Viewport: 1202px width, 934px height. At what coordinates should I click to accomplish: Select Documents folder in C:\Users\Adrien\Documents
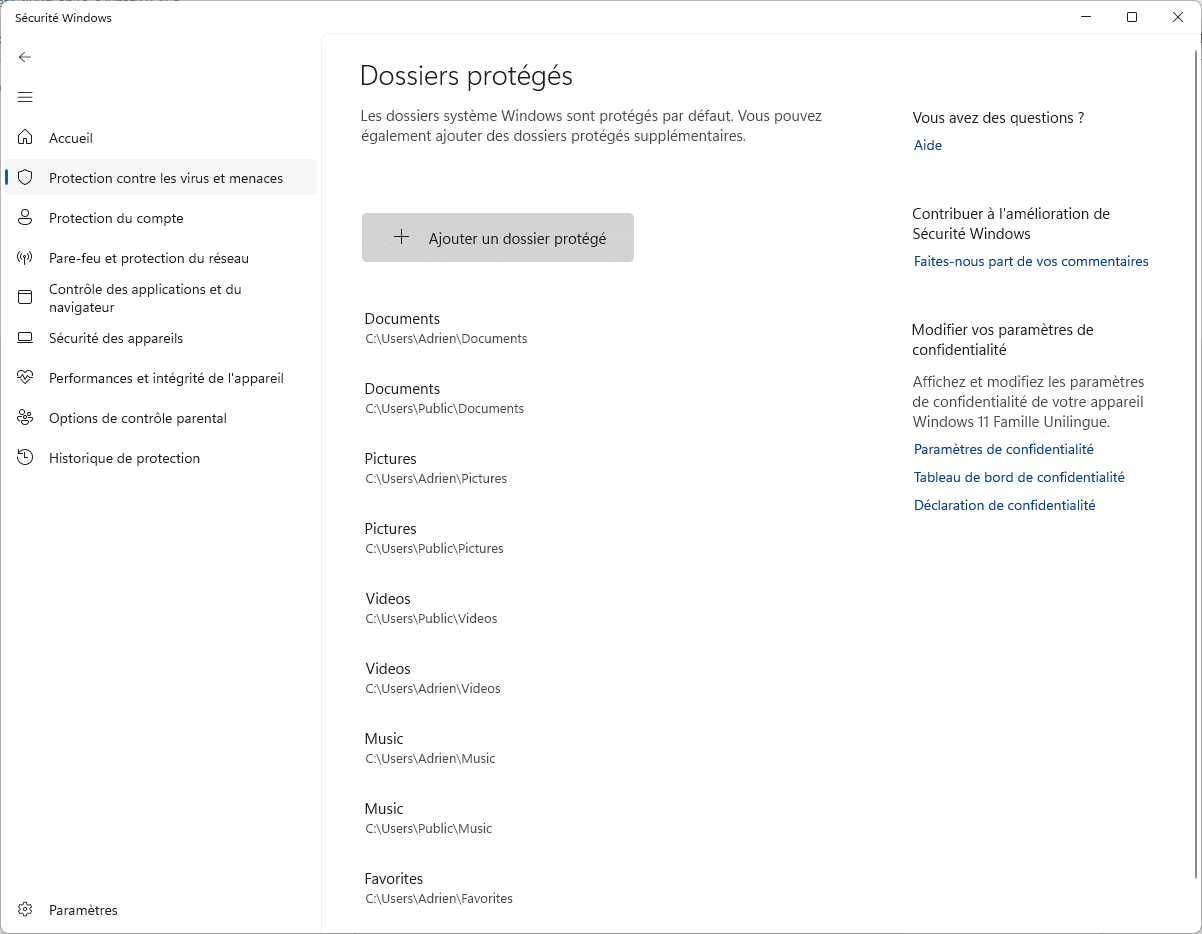(446, 328)
